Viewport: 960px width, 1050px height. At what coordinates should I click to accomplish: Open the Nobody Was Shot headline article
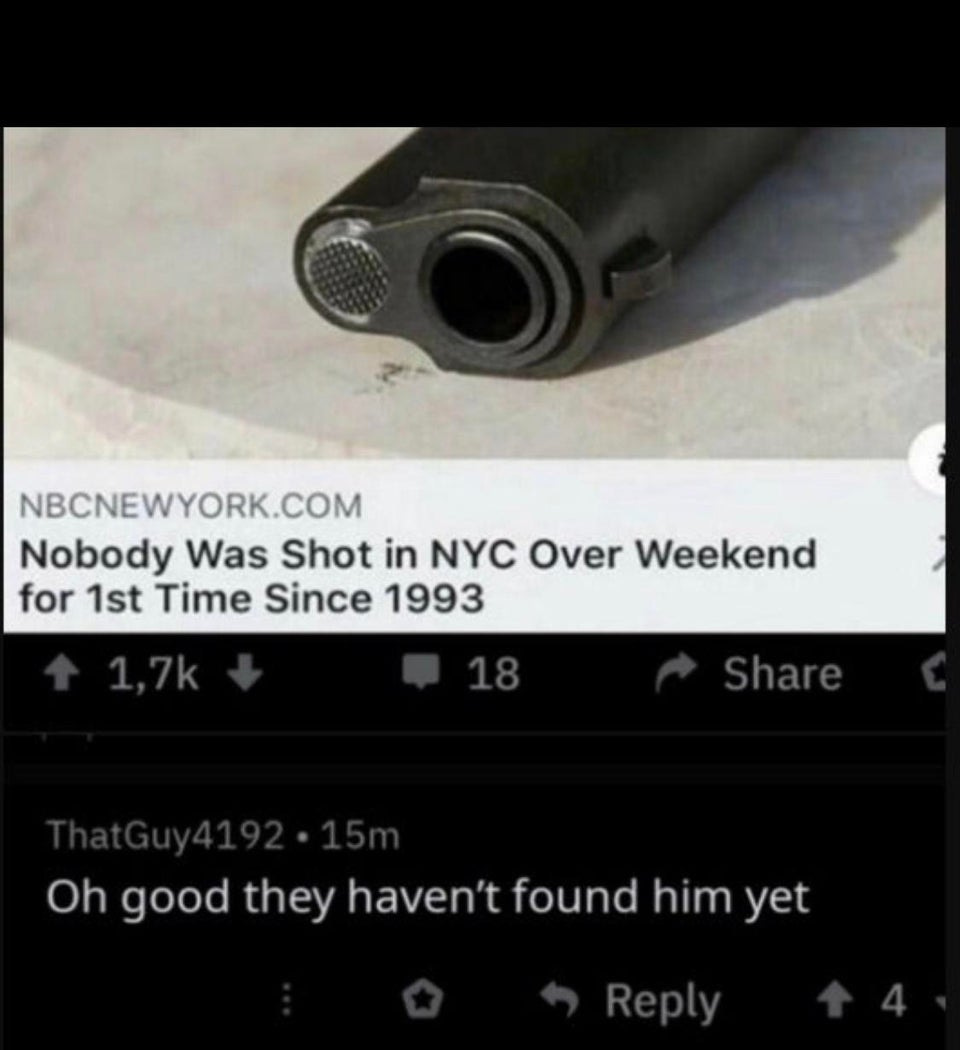418,576
